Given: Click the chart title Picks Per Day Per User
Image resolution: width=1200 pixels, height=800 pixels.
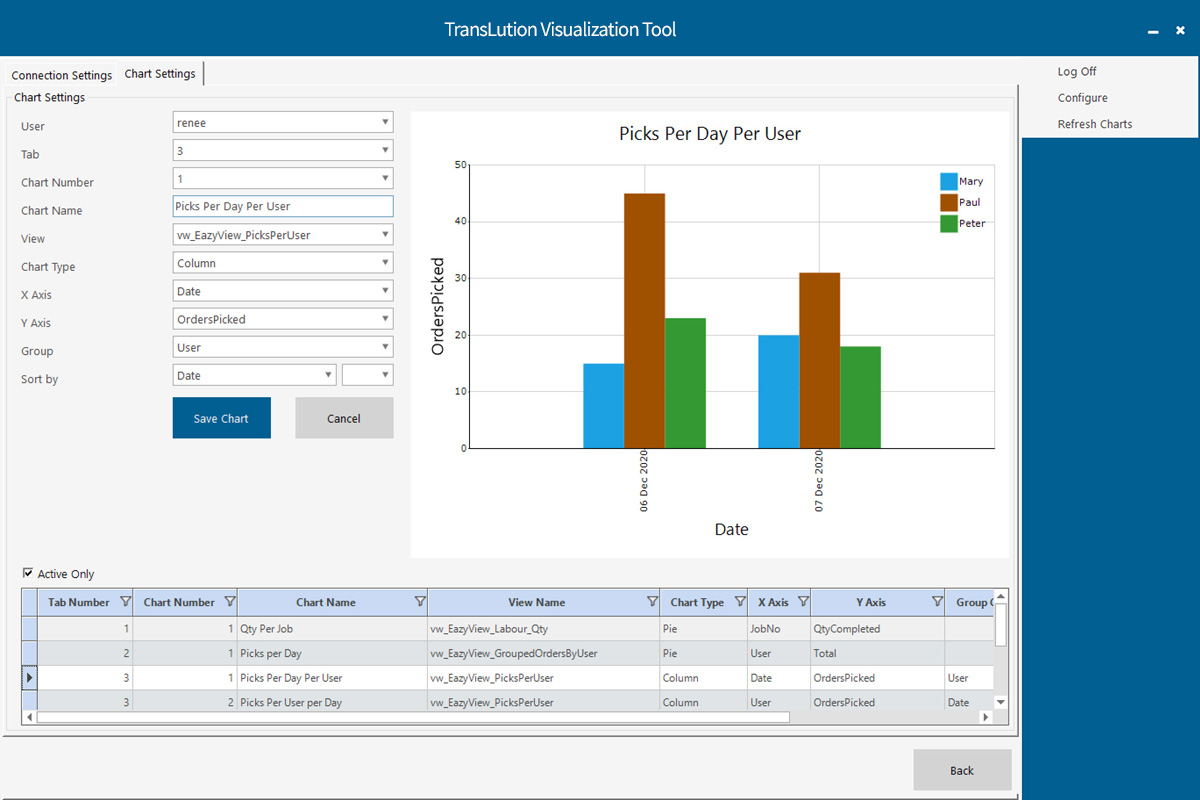Looking at the screenshot, I should [x=710, y=133].
